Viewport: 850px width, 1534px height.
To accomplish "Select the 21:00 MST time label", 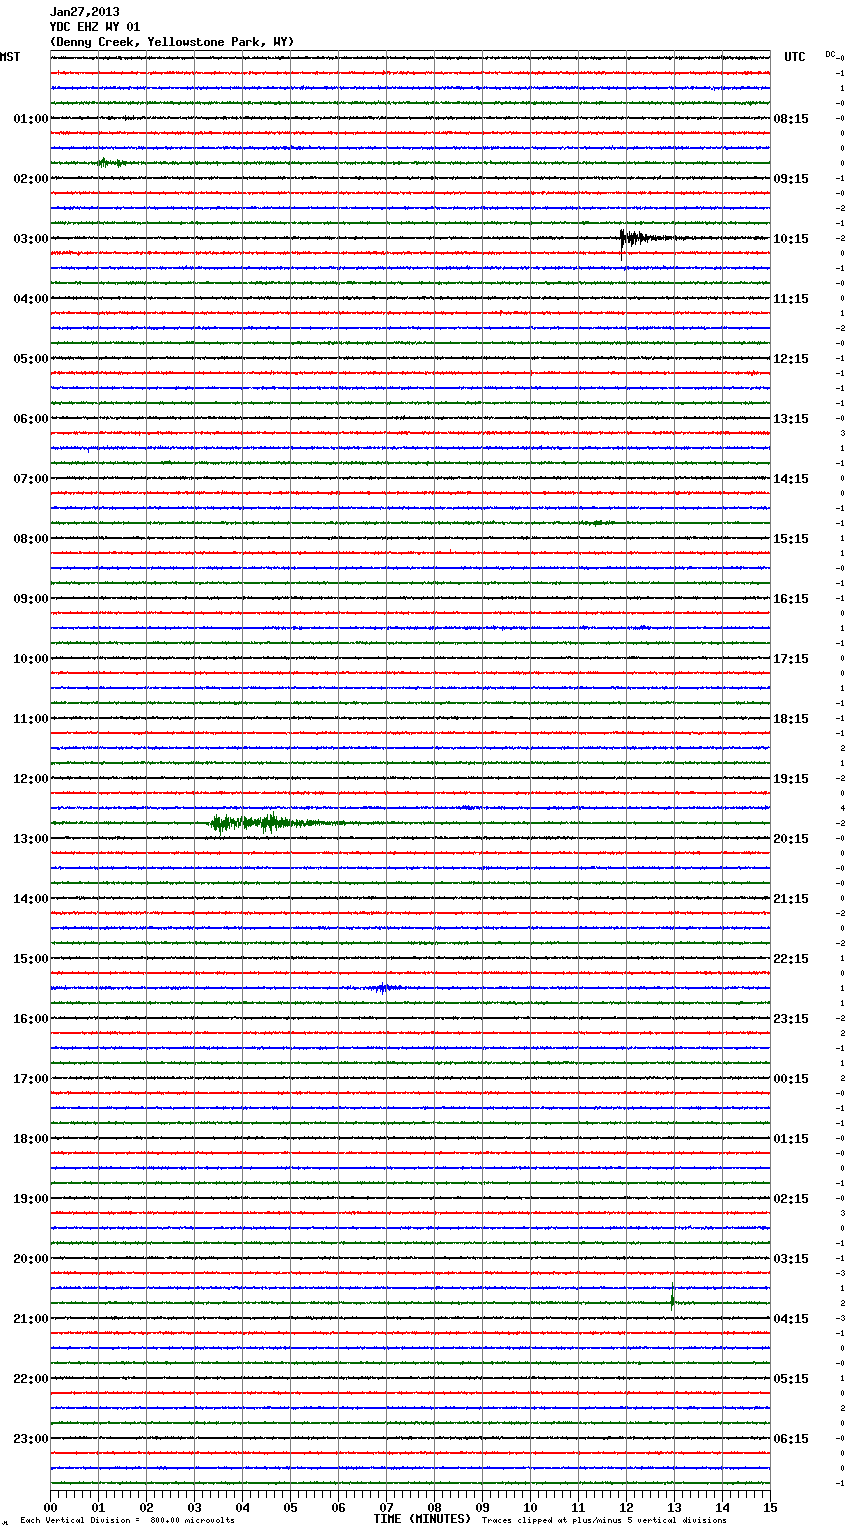I will tap(31, 1319).
